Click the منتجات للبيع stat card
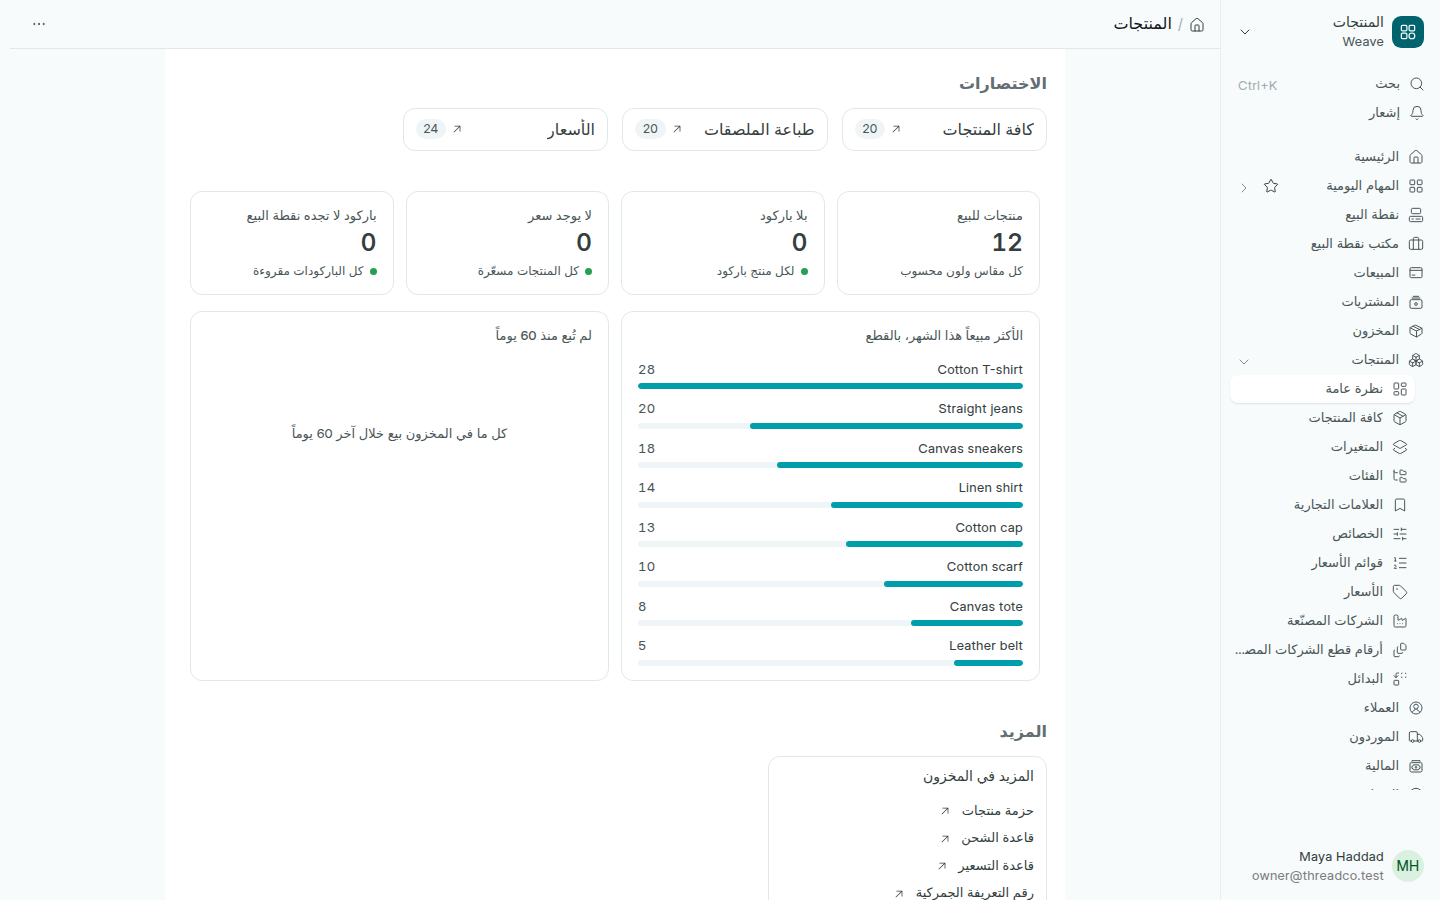Viewport: 1440px width, 900px height. (938, 243)
